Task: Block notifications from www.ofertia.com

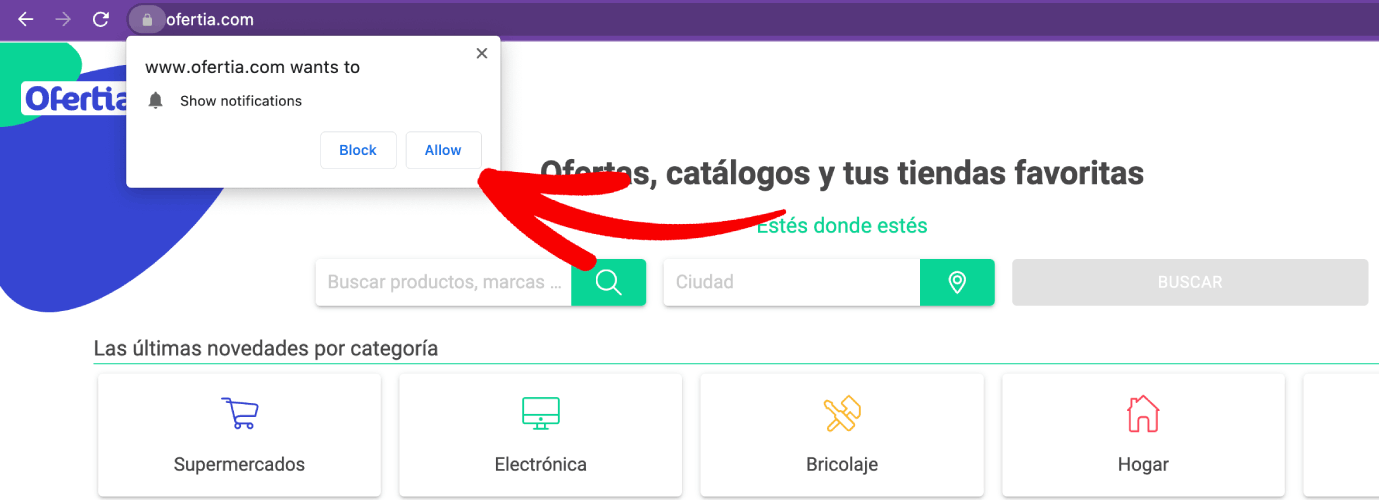Action: 358,150
